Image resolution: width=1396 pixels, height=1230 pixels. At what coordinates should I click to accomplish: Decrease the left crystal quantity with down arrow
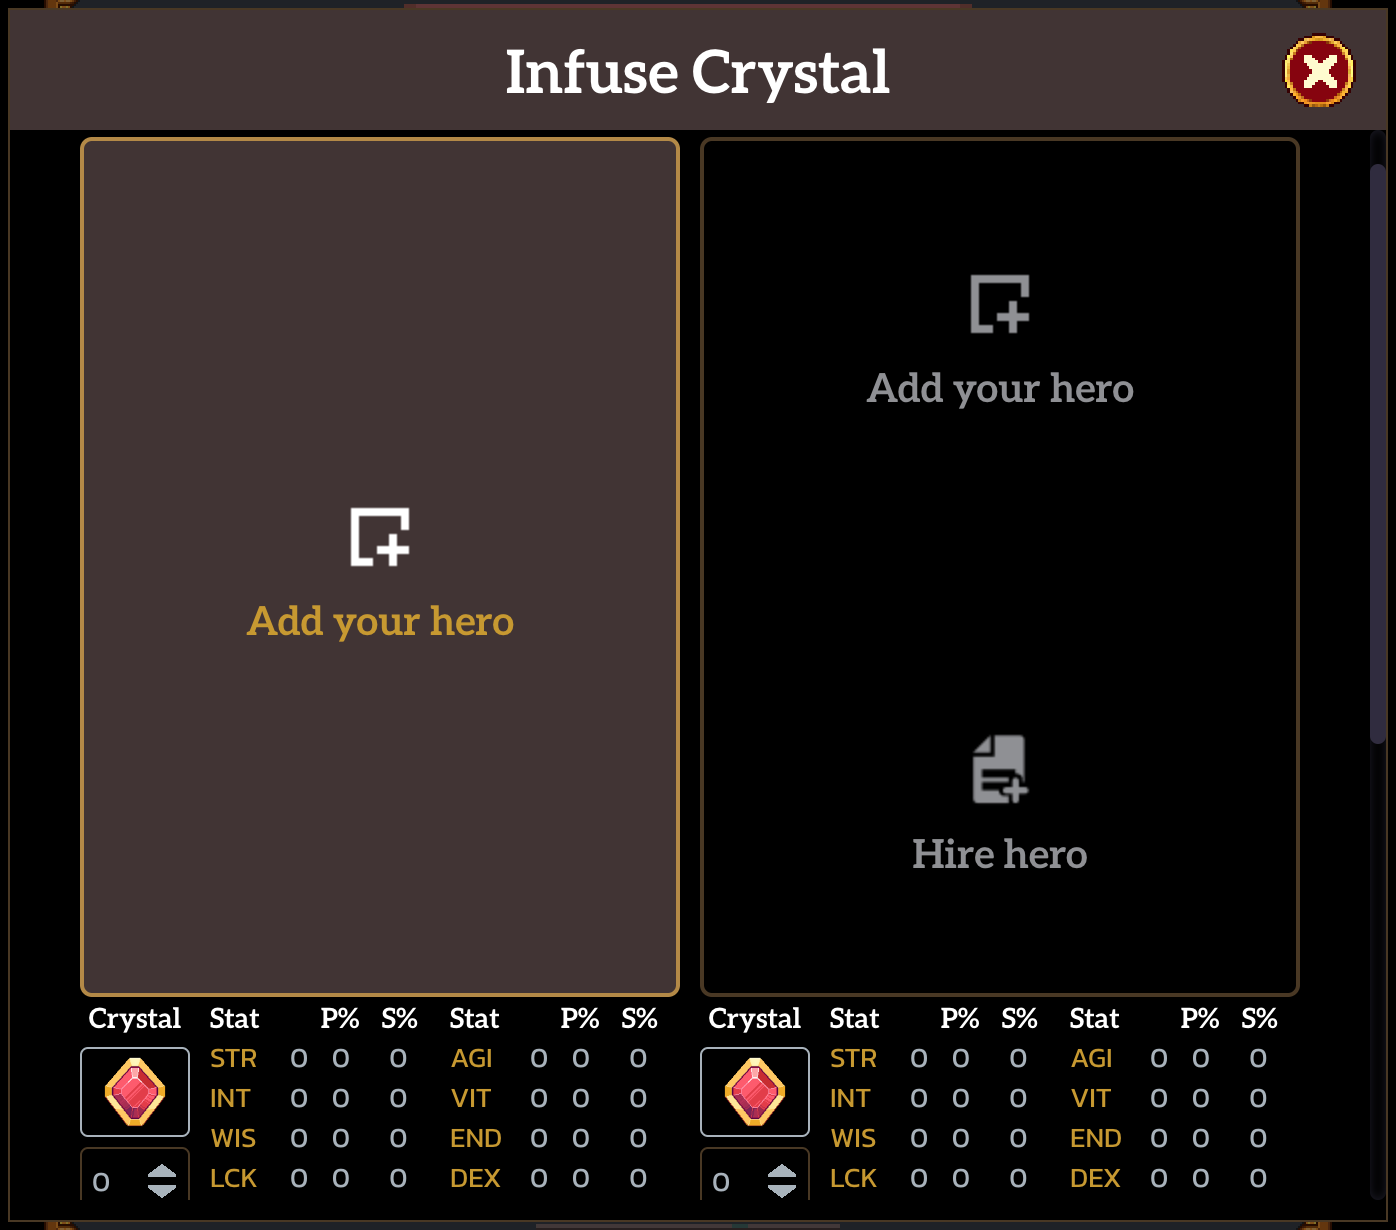coord(162,1190)
